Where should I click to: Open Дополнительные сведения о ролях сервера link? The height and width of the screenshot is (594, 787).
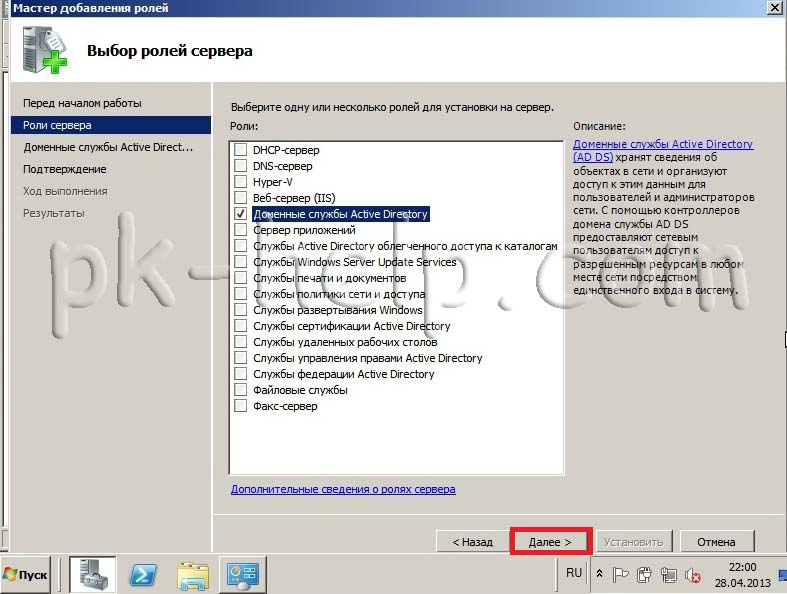pos(343,489)
